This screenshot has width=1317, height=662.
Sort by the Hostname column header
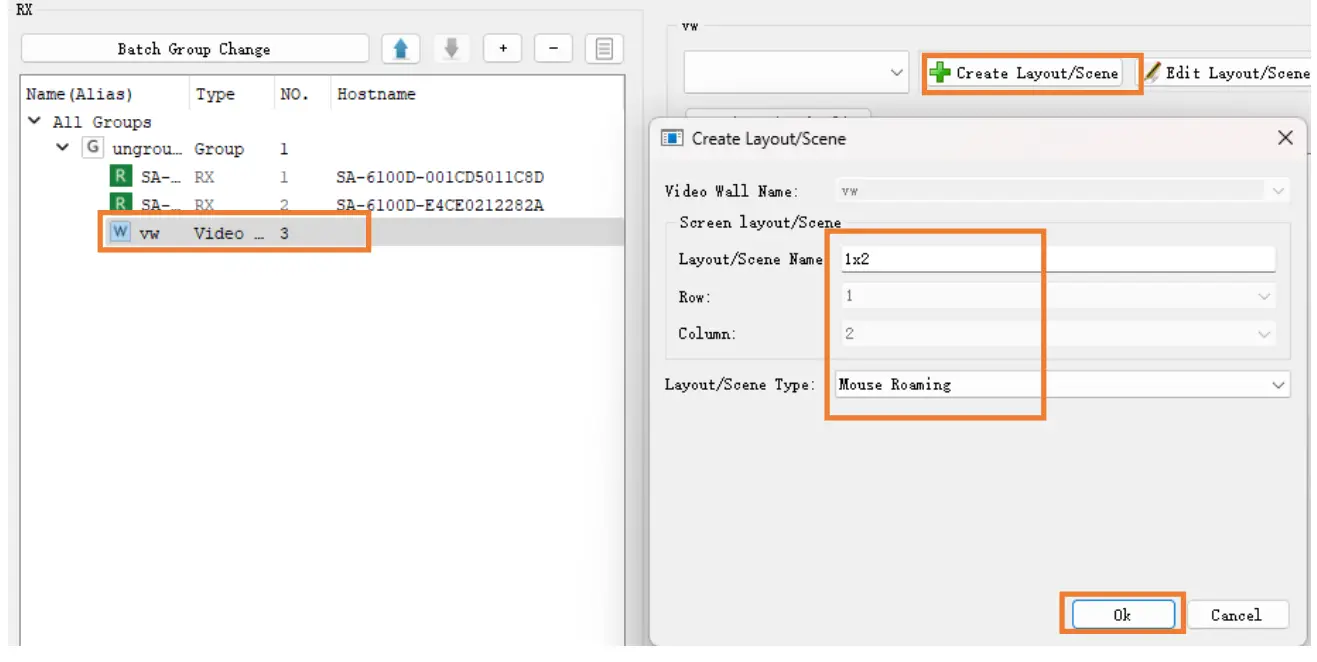coord(477,94)
